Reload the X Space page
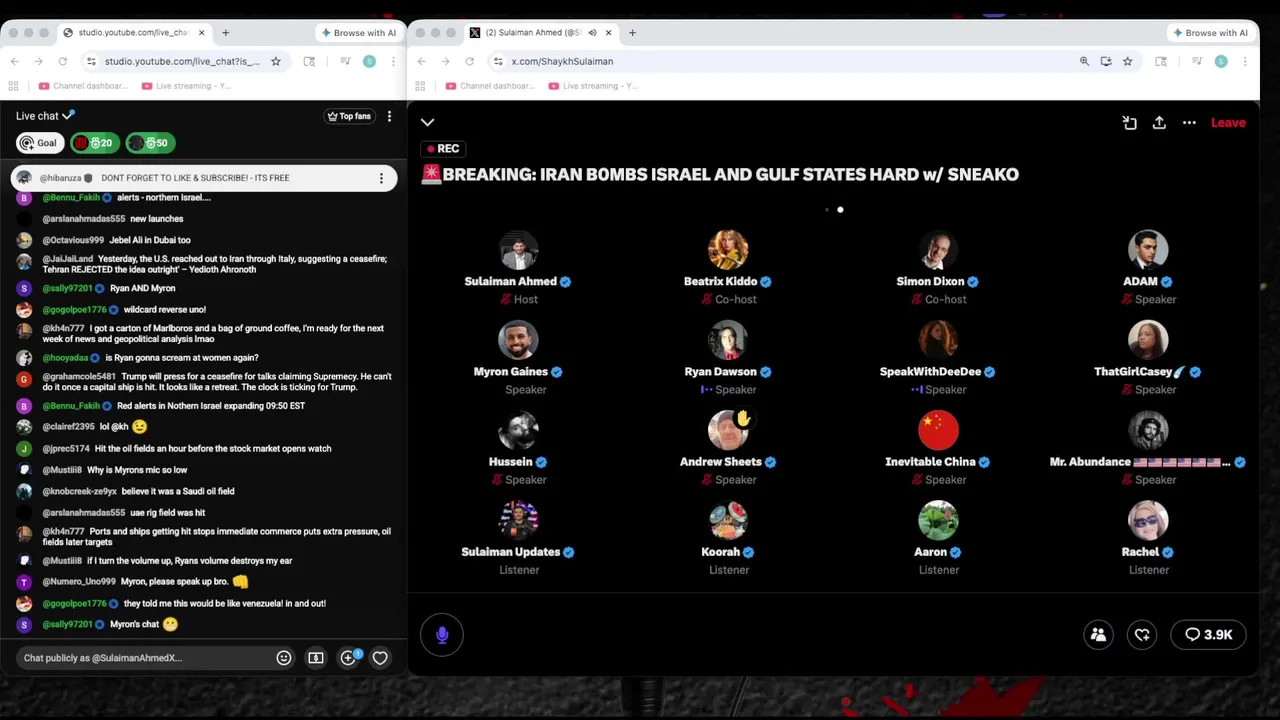1280x720 pixels. coord(469,61)
